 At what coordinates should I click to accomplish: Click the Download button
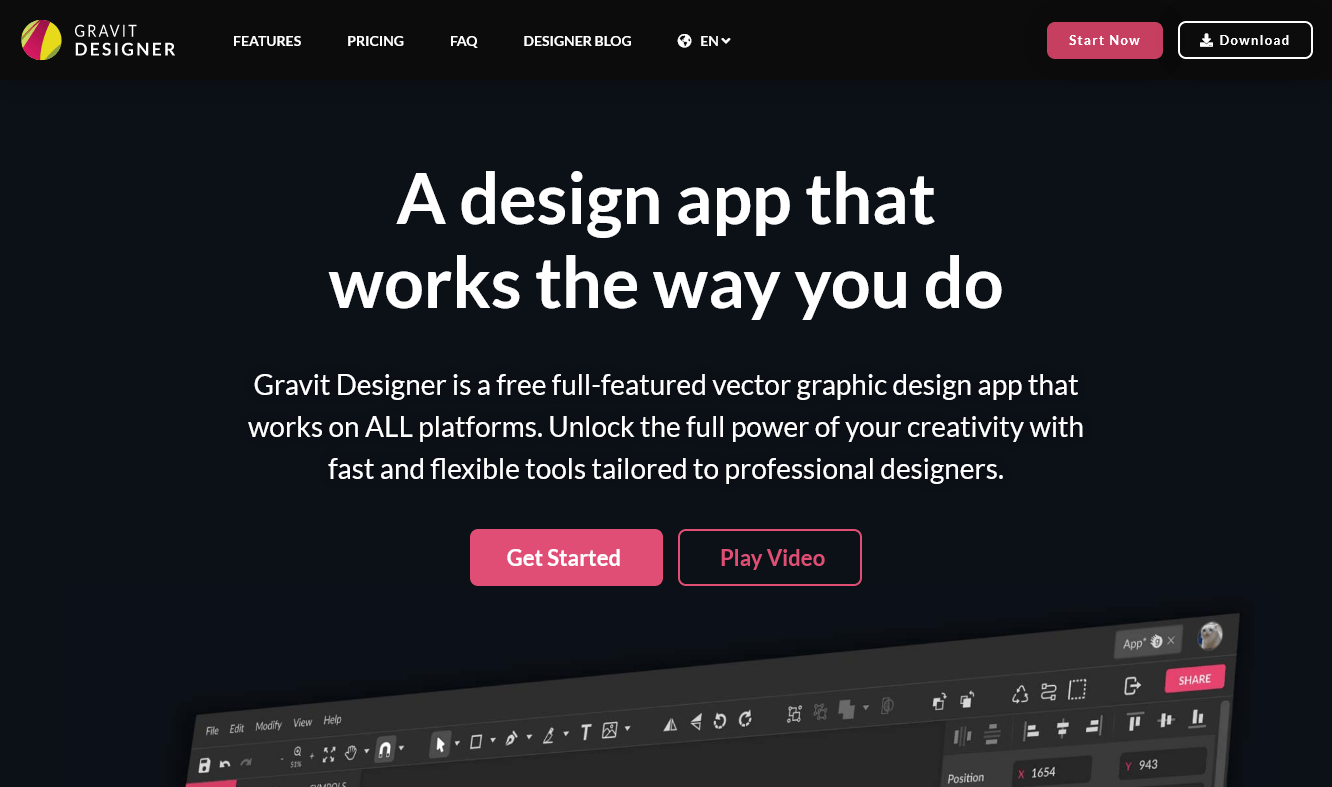pyautogui.click(x=1245, y=40)
